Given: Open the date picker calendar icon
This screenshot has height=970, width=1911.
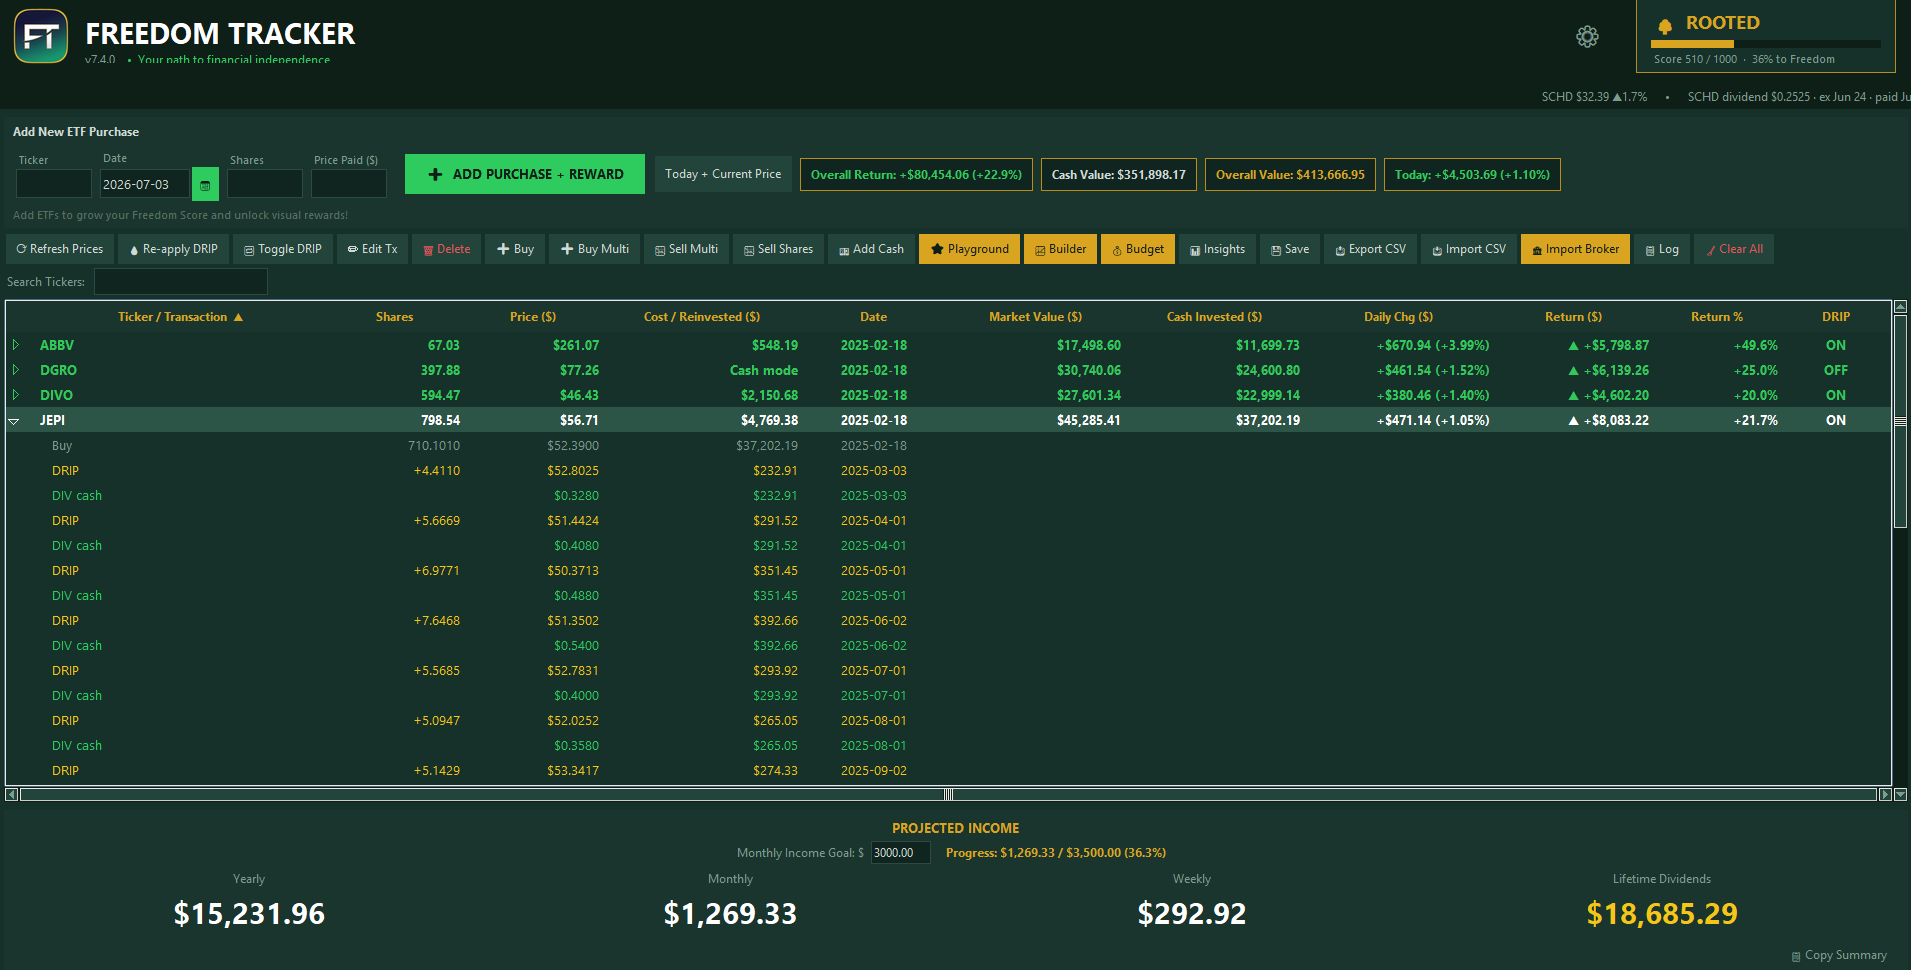Looking at the screenshot, I should 205,184.
